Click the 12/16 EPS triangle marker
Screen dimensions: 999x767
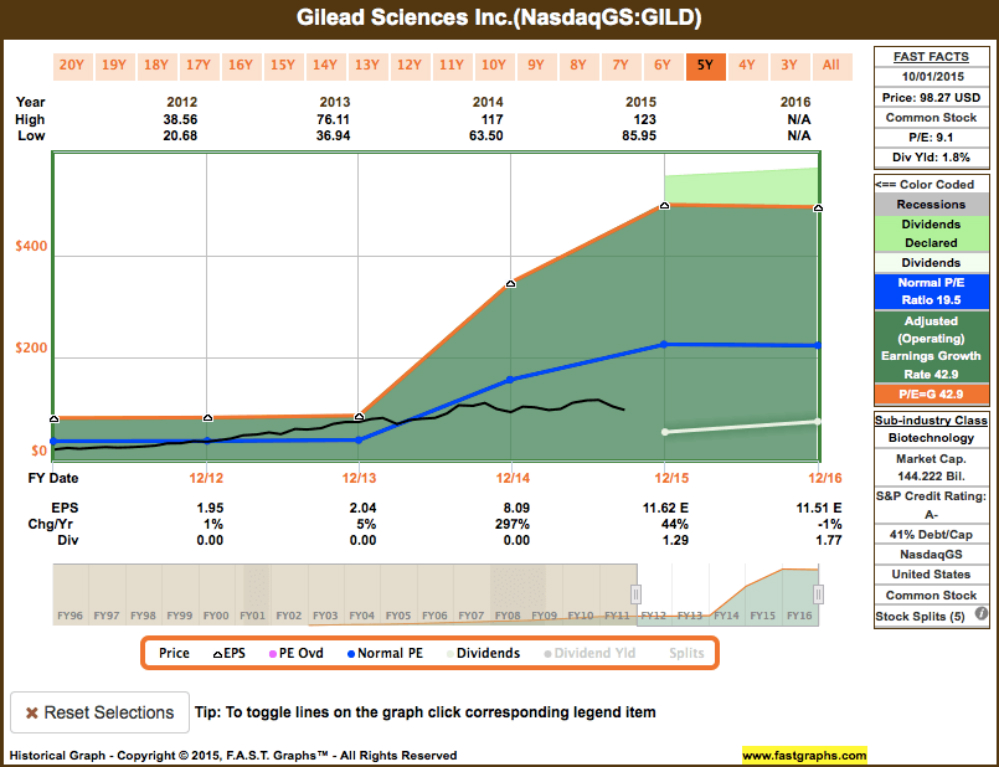pos(818,208)
